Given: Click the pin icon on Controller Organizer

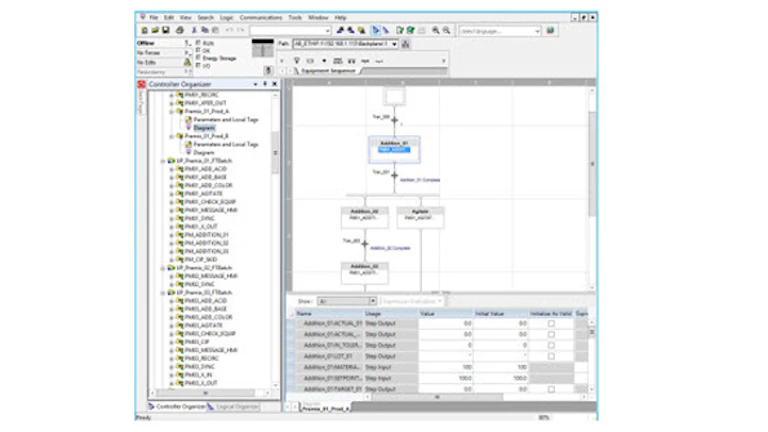Looking at the screenshot, I should coord(265,84).
